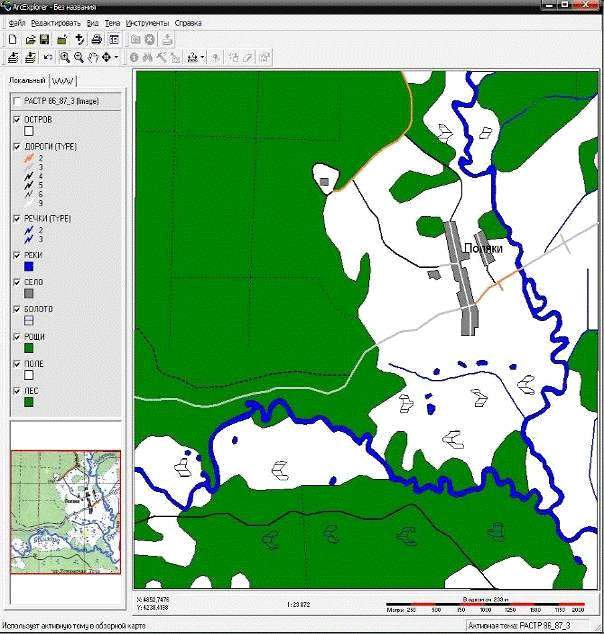The height and width of the screenshot is (634, 604).
Task: Click the Open project folder icon
Action: tap(29, 39)
